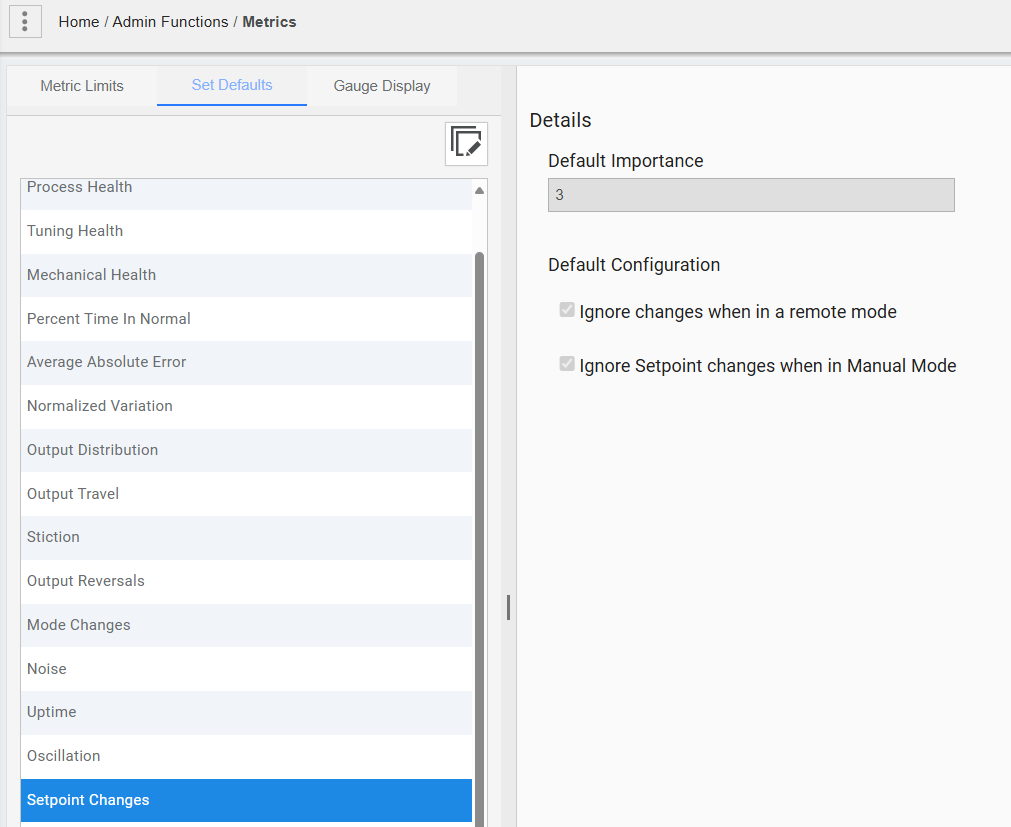Viewport: 1011px width, 827px height.
Task: Select the Set Defaults tab
Action: [x=232, y=85]
